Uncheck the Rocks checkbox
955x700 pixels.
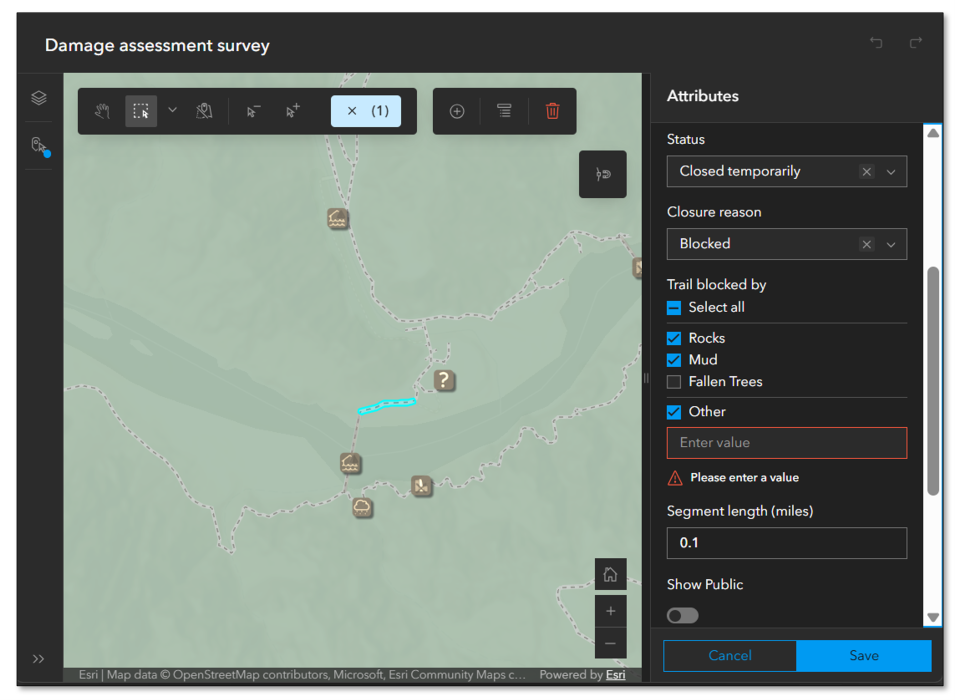[674, 338]
